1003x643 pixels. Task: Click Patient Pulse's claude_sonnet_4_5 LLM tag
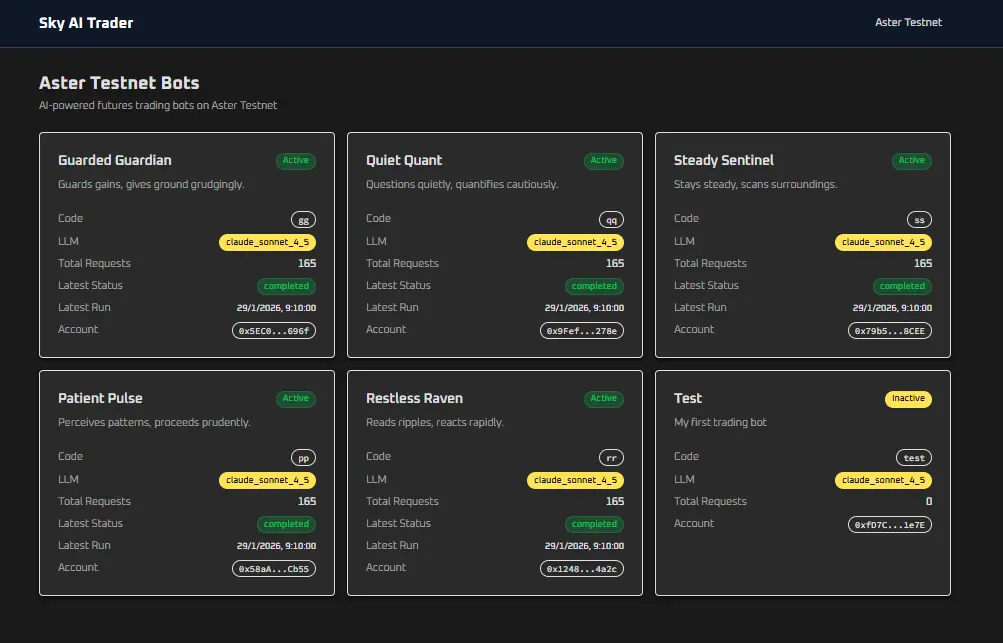point(267,480)
